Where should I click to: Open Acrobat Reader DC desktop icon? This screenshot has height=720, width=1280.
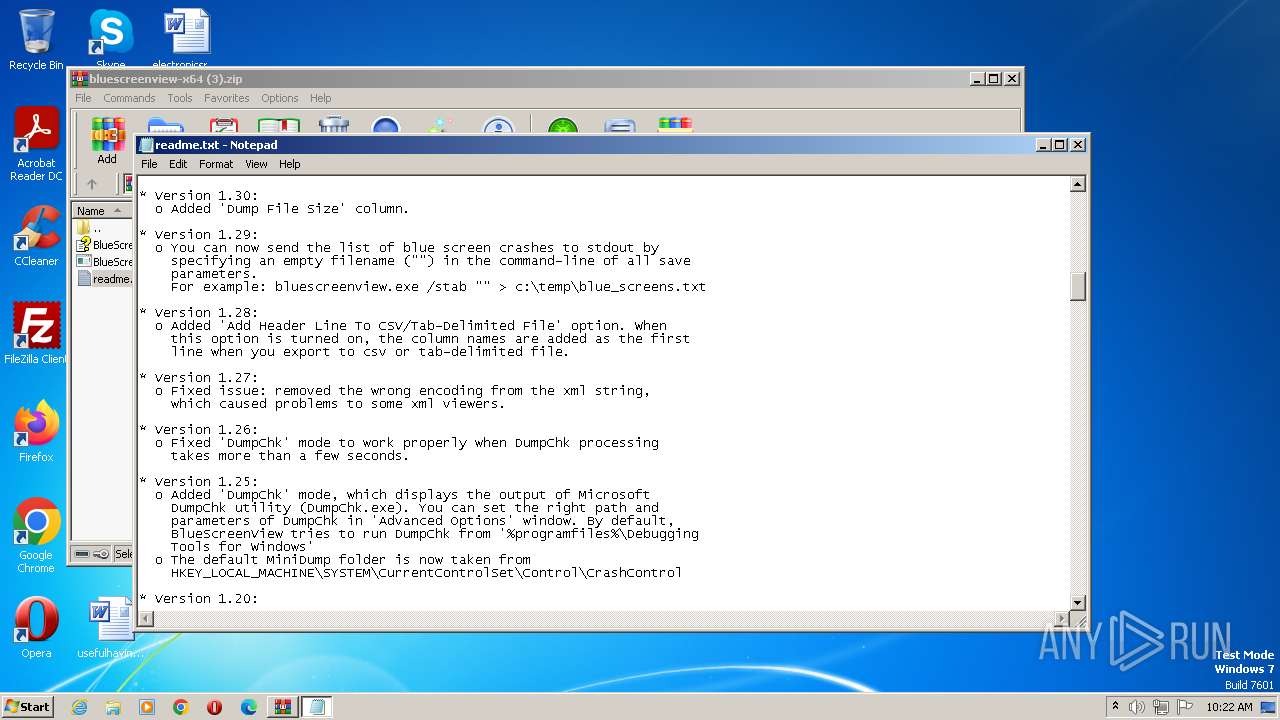(x=36, y=144)
